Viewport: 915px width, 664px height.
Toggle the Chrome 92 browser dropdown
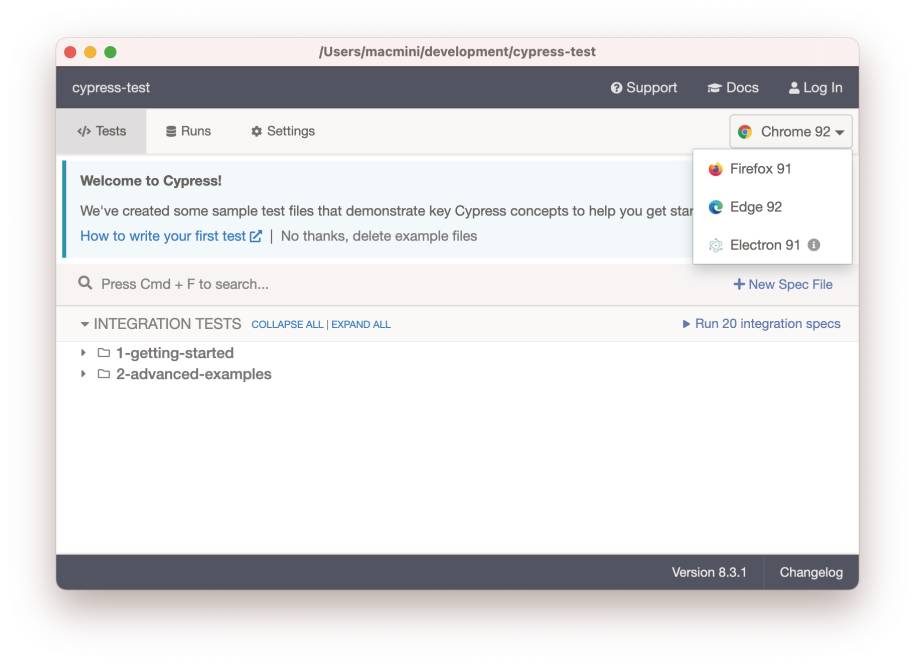tap(791, 132)
